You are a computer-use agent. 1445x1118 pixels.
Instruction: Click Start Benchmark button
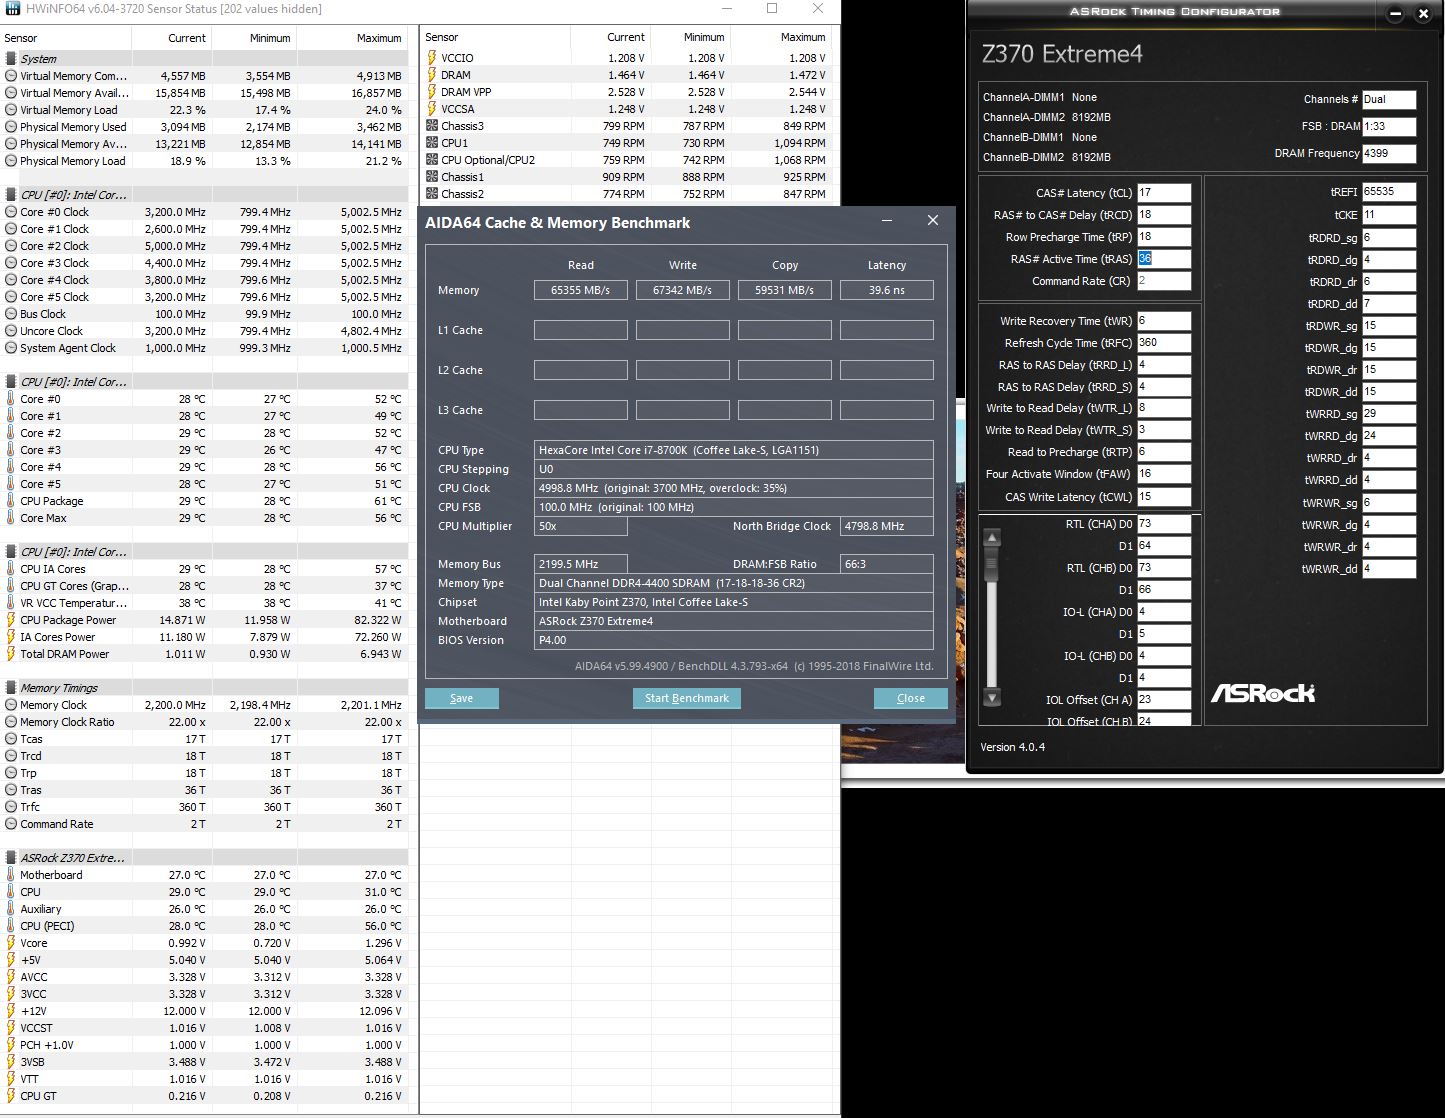686,698
